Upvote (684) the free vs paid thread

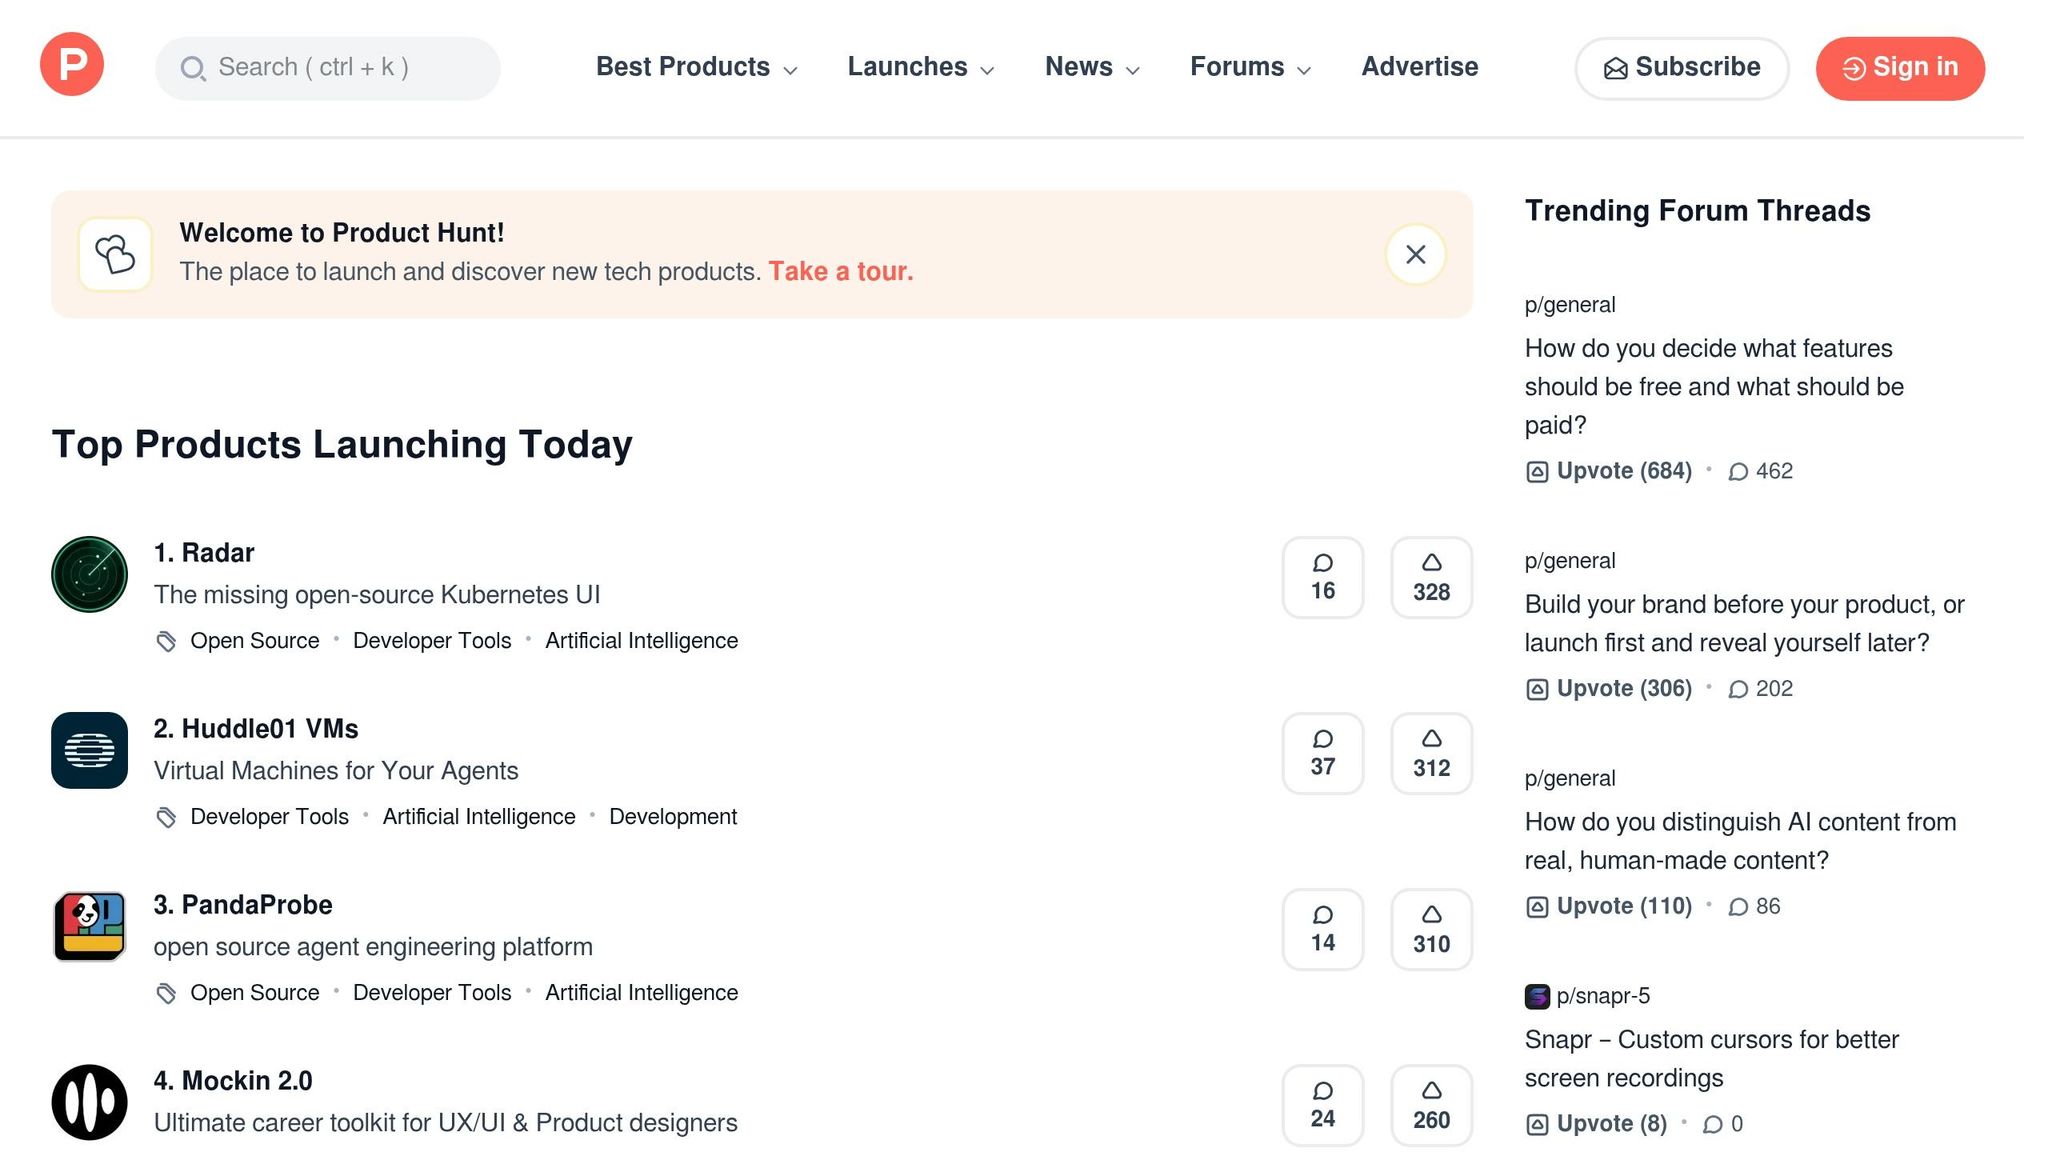pos(1609,471)
